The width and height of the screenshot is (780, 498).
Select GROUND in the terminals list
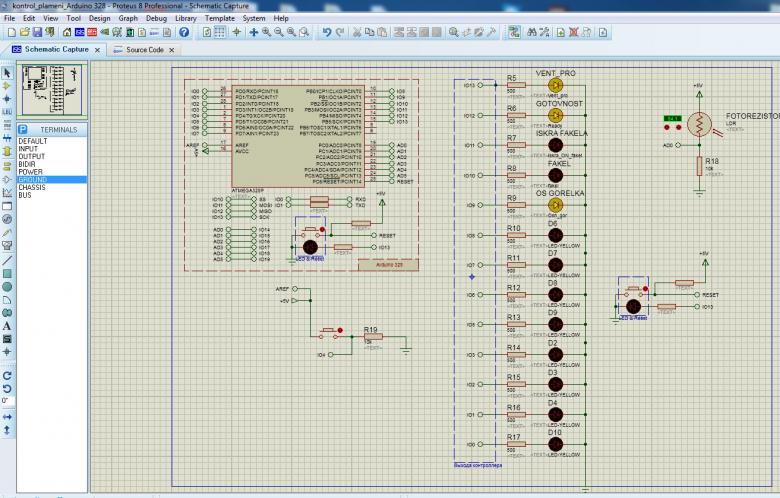[32, 179]
